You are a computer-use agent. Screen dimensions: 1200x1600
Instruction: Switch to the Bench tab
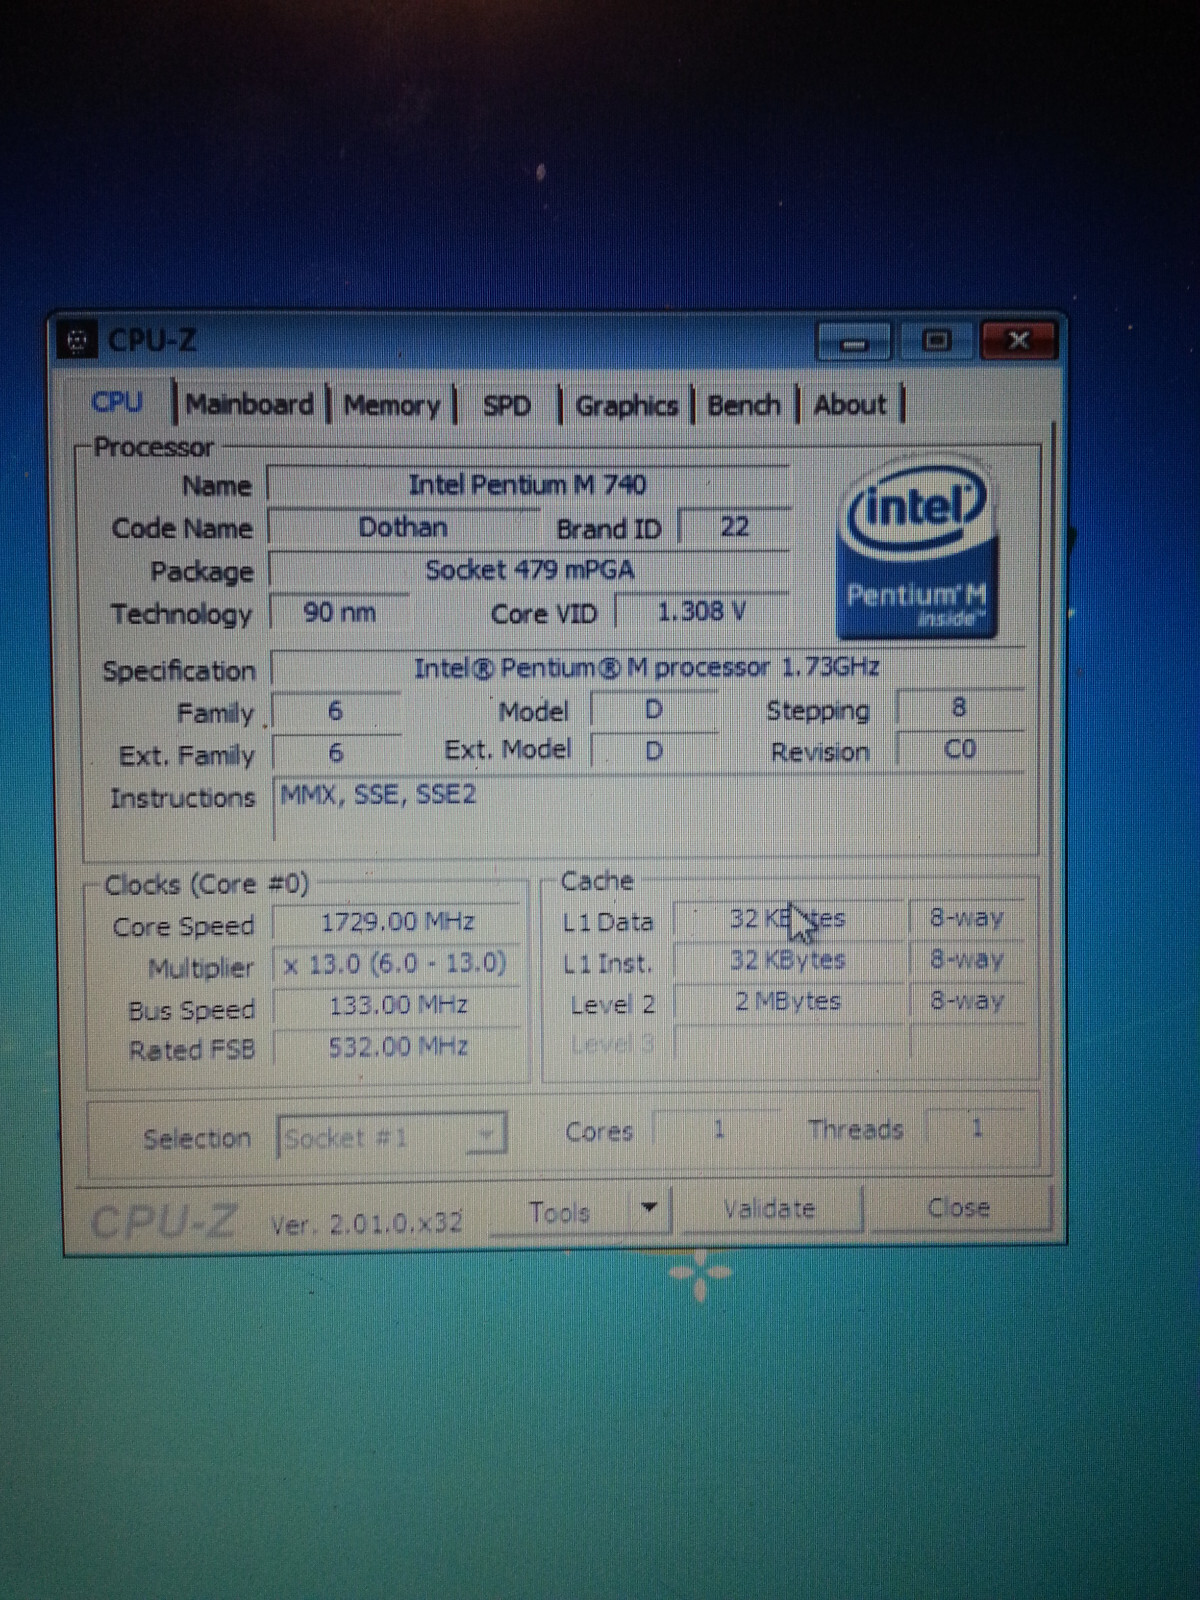(744, 404)
